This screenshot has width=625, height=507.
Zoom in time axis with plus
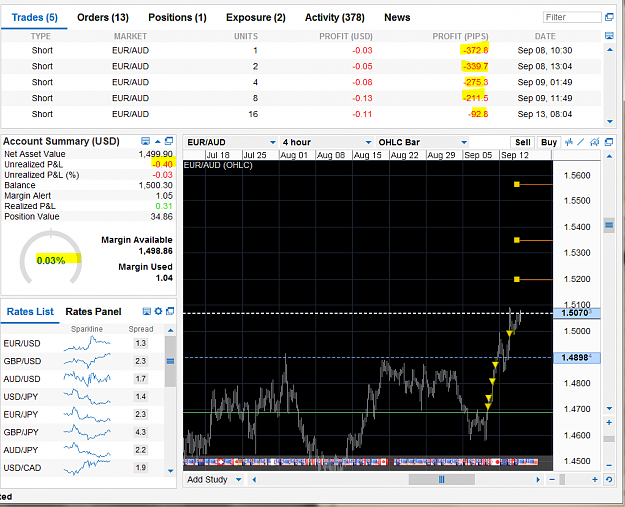click(595, 479)
